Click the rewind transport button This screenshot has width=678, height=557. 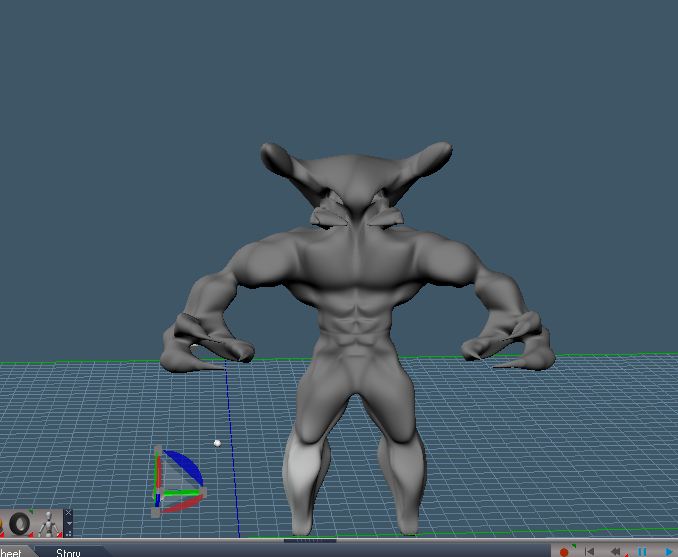(615, 551)
